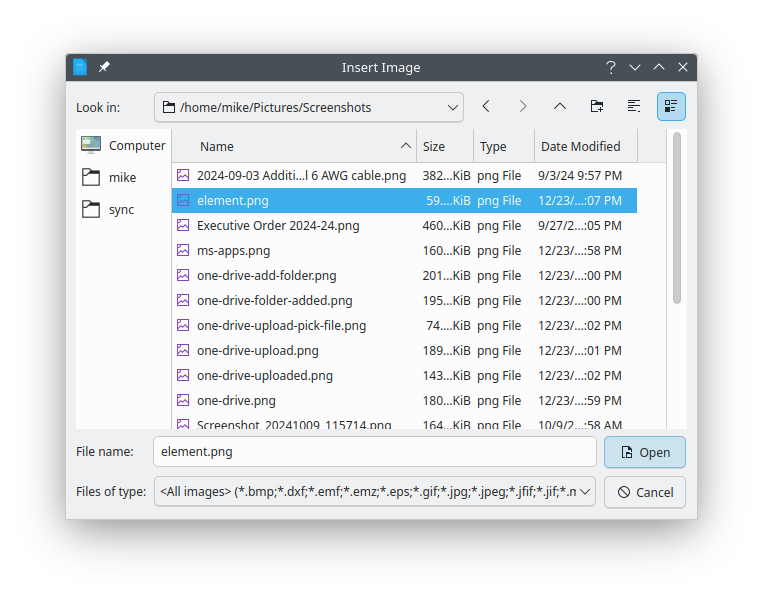Minimize dialog with titlebar down chevron
Image resolution: width=763 pixels, height=597 pixels.
(635, 67)
